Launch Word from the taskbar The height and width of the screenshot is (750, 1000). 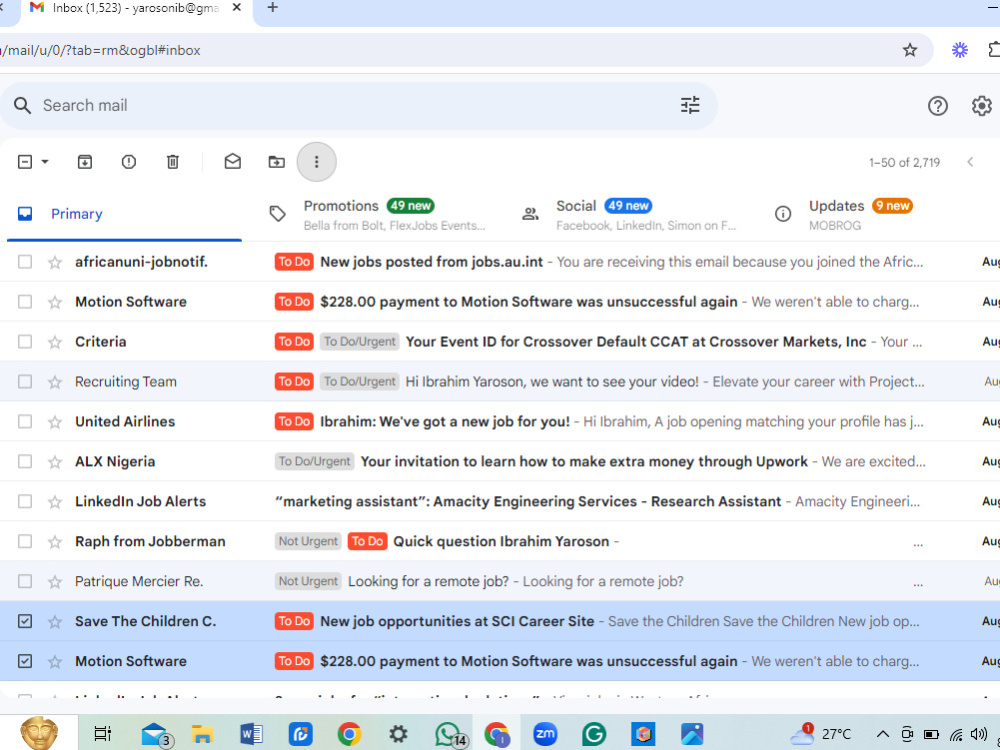[251, 735]
